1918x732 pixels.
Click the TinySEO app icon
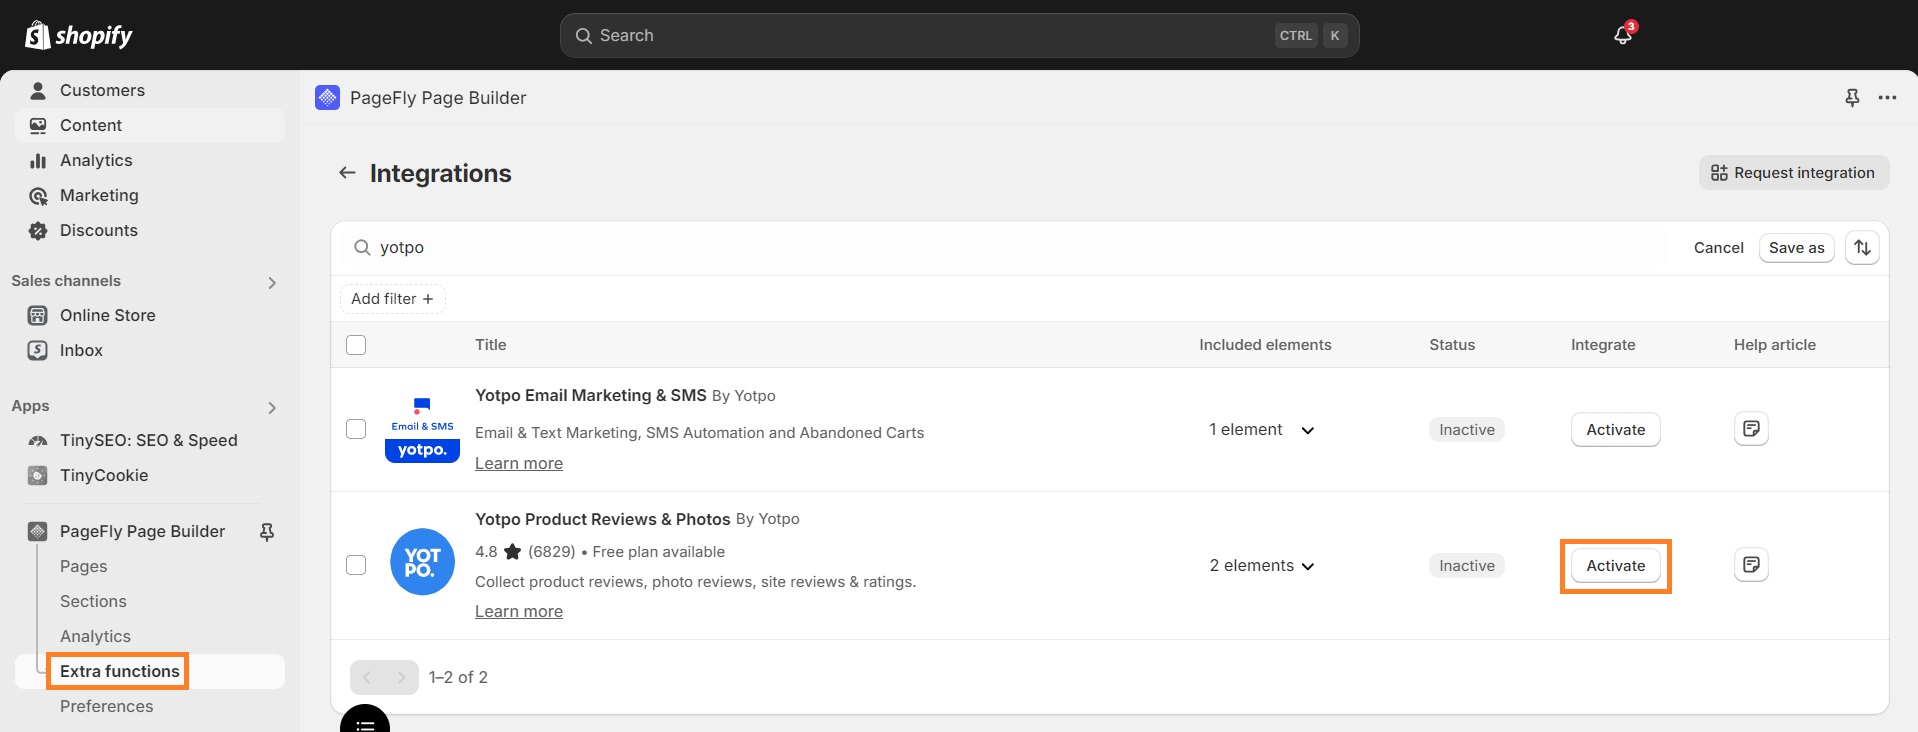(x=38, y=440)
